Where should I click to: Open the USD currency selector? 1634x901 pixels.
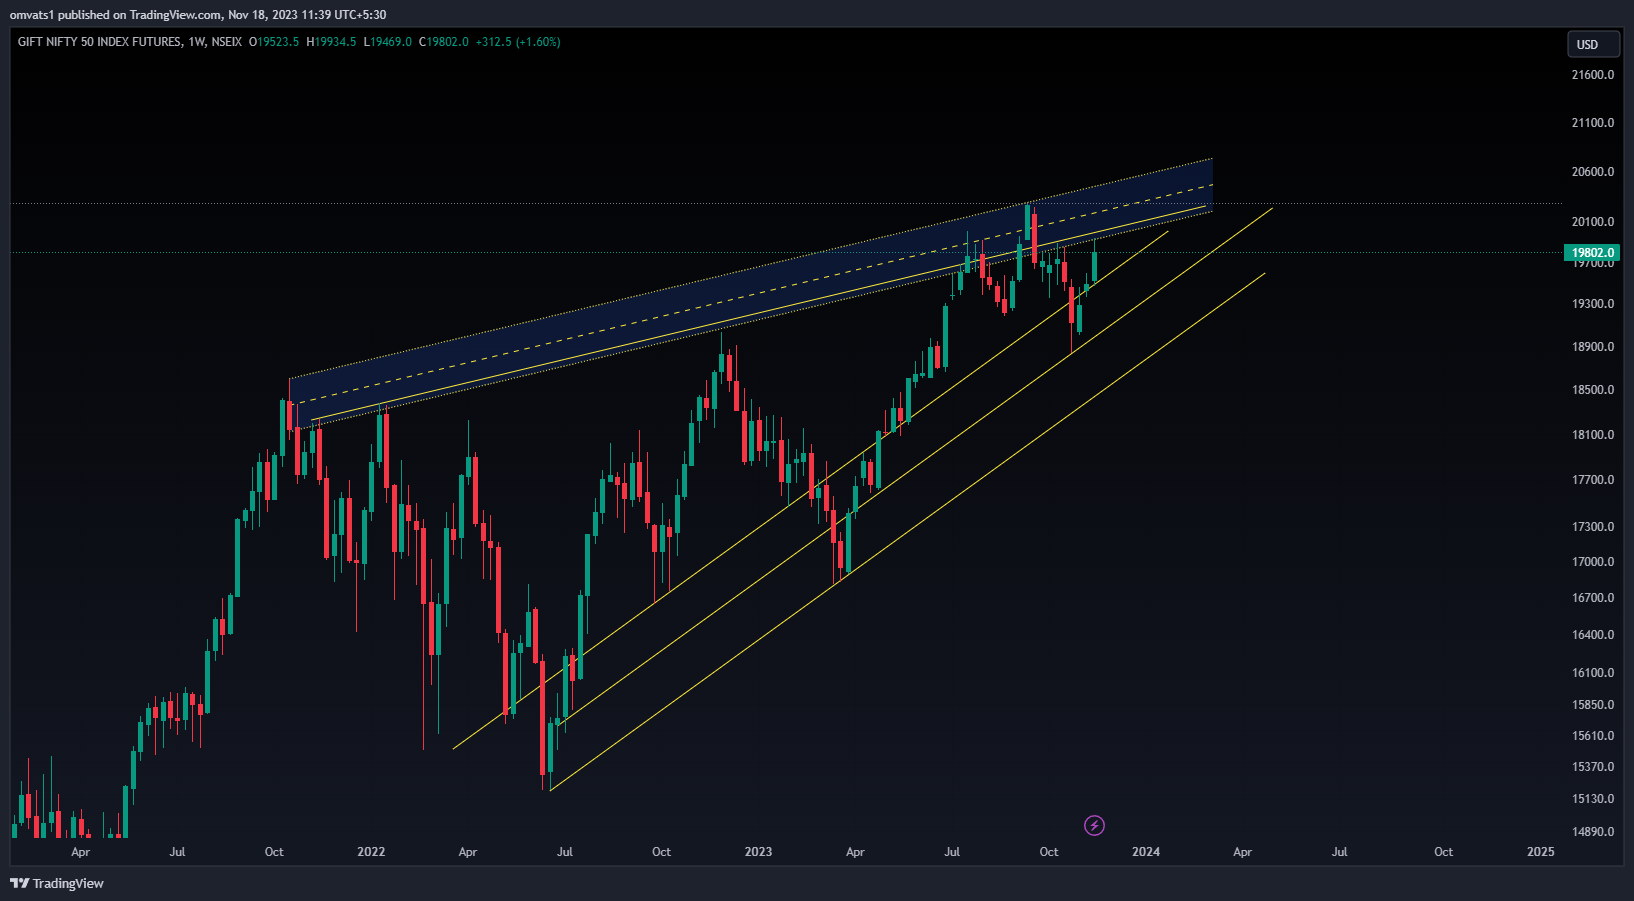1593,44
